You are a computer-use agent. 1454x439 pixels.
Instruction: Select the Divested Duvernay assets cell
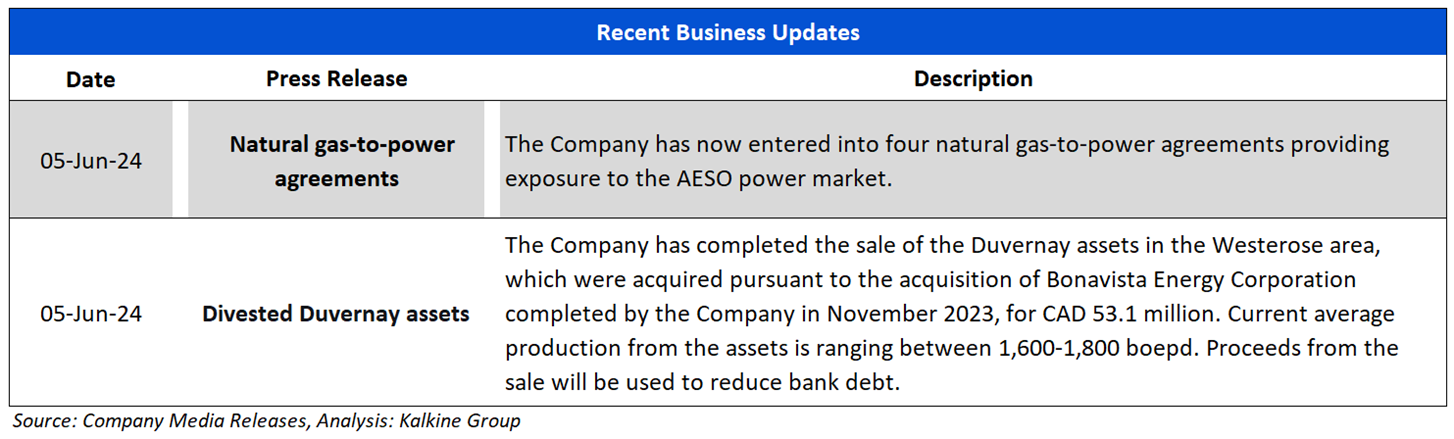336,314
